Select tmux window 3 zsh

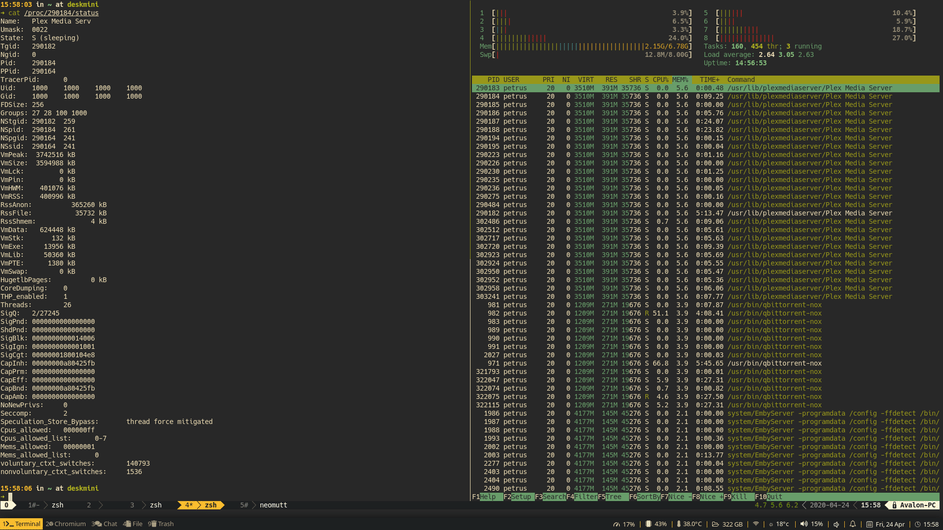coord(147,505)
